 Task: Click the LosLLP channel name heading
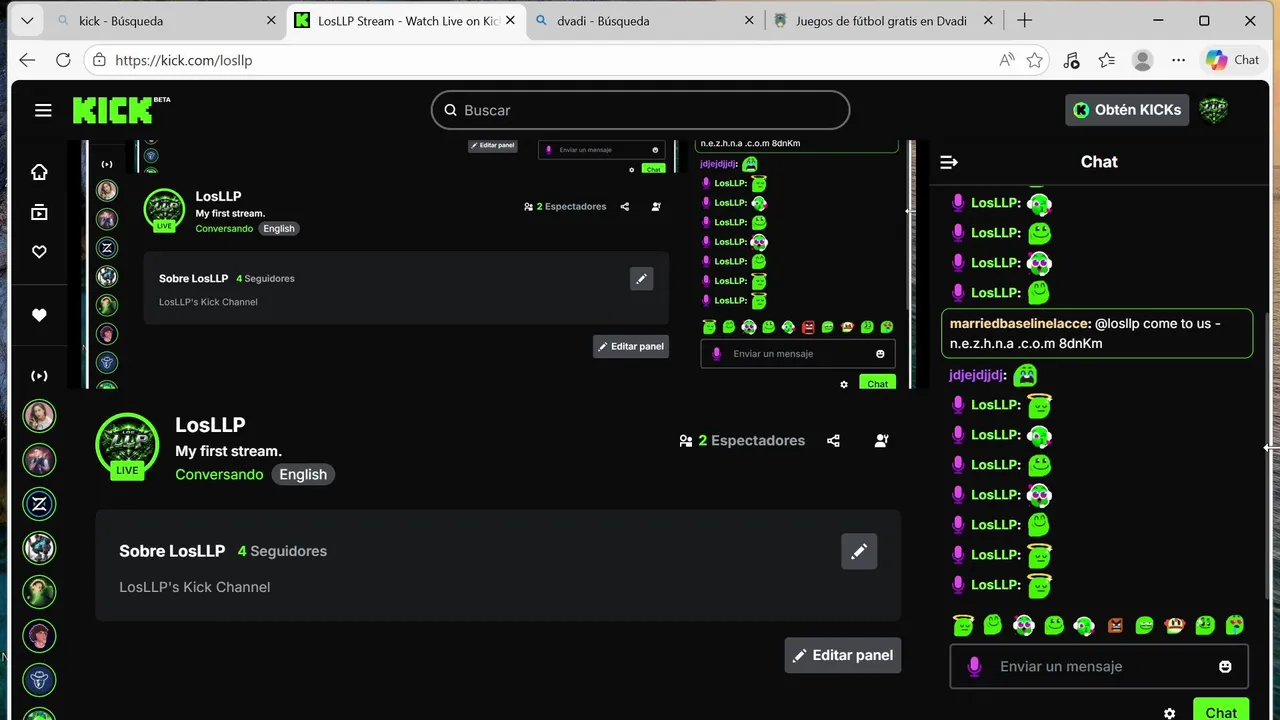coord(210,425)
